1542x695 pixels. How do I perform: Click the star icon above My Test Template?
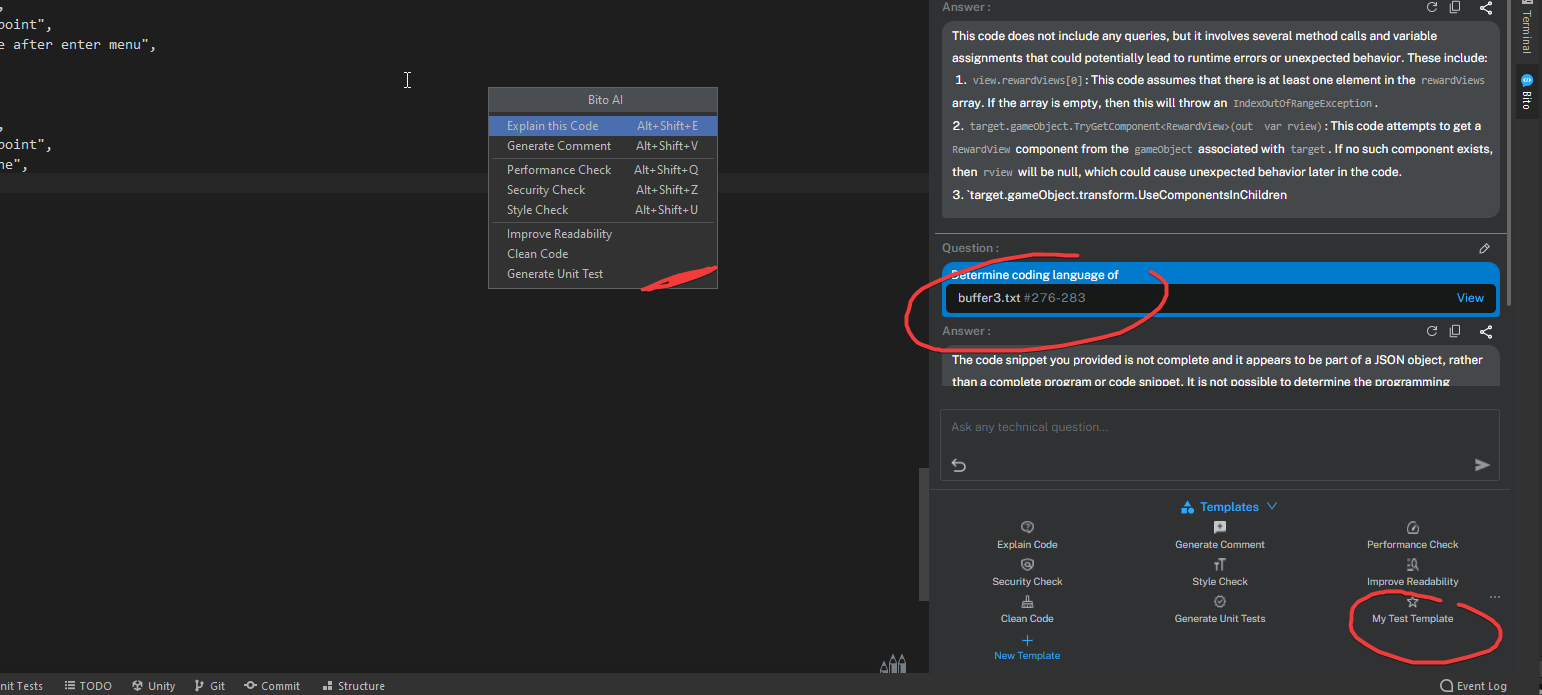pos(1412,601)
